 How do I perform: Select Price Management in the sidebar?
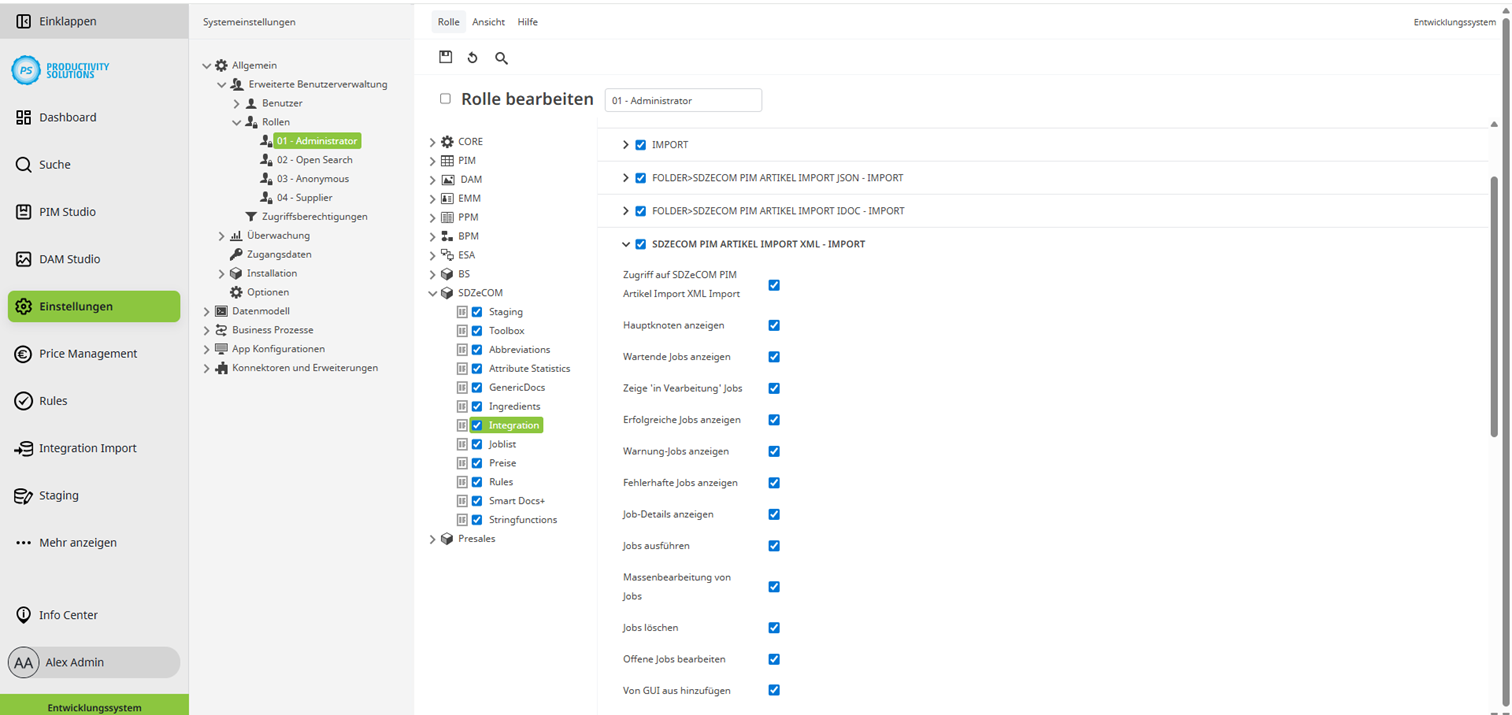click(x=87, y=353)
